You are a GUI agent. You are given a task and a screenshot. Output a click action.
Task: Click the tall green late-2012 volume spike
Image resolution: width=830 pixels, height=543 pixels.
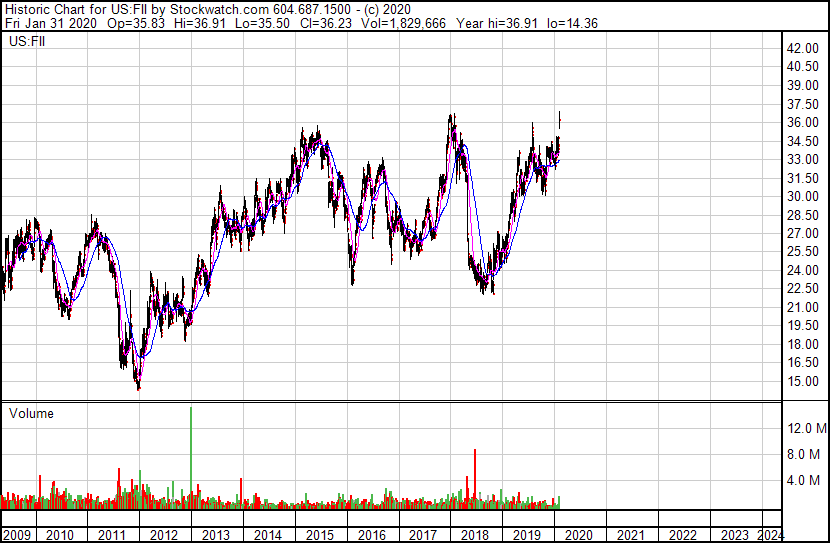[191, 458]
